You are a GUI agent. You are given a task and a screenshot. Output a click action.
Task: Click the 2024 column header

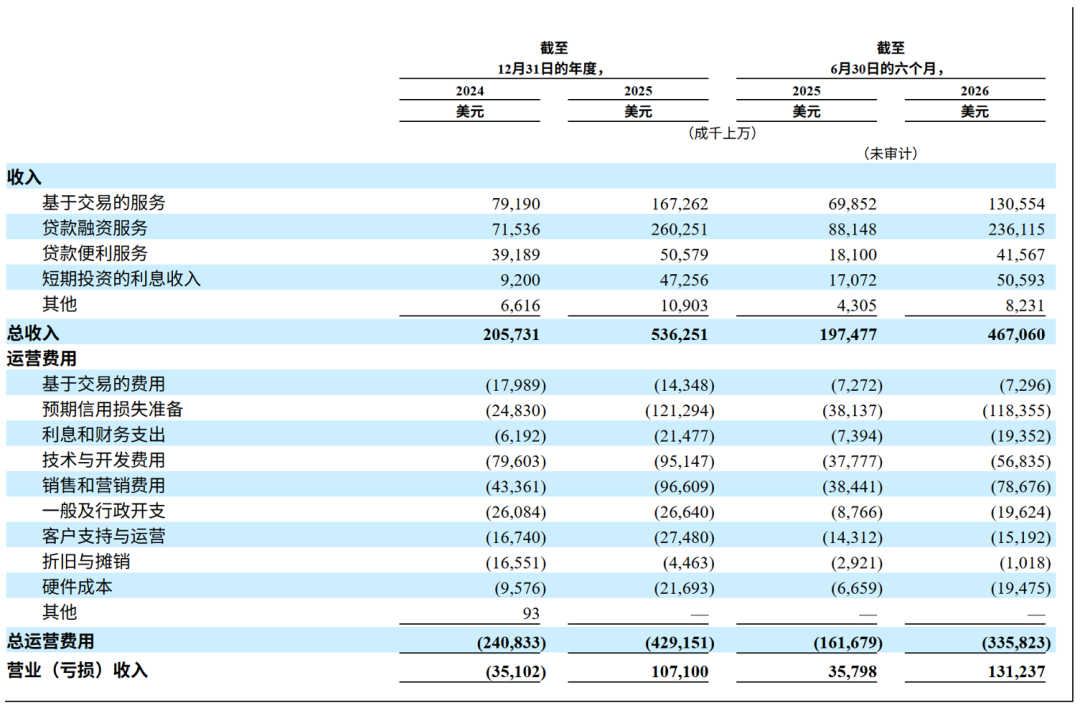470,91
